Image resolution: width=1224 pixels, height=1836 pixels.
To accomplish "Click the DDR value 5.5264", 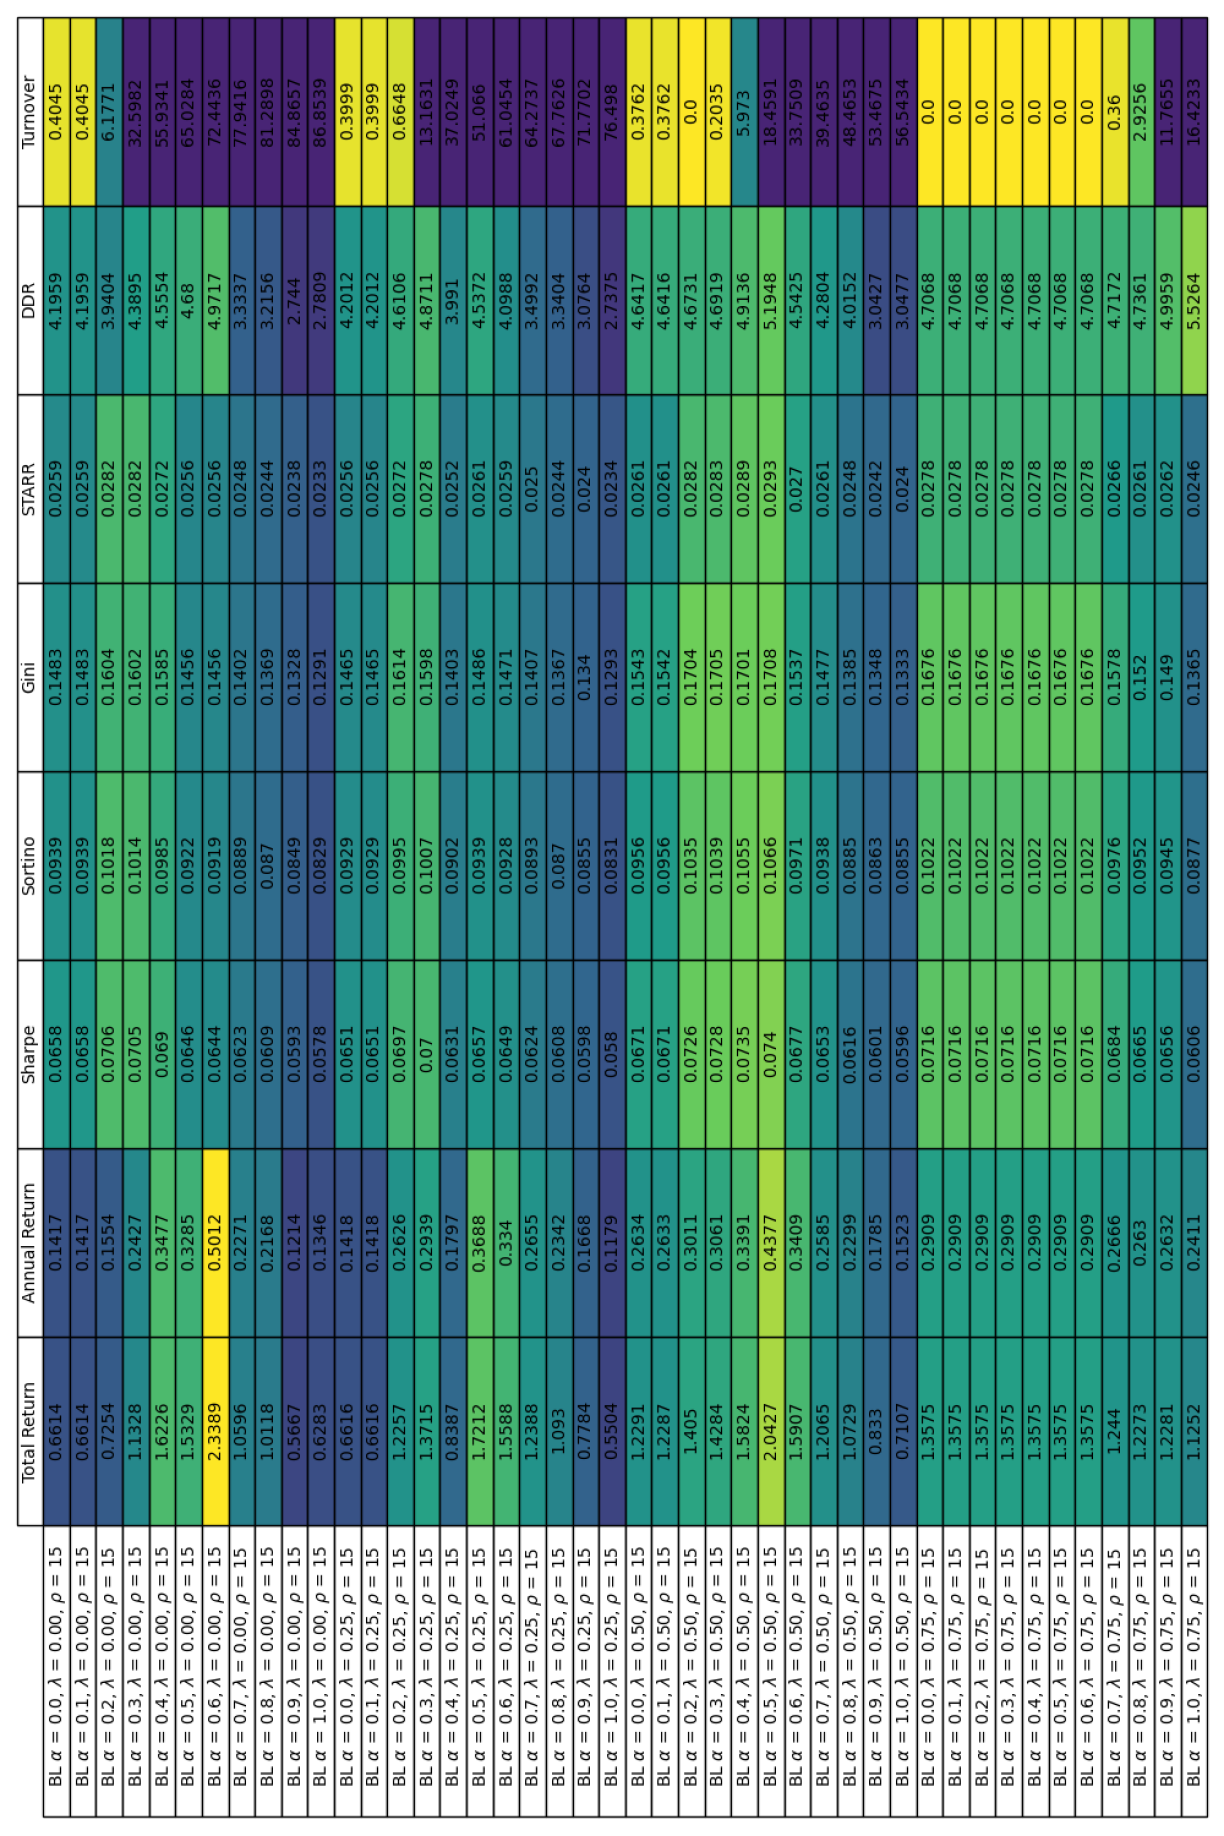I will [1194, 300].
